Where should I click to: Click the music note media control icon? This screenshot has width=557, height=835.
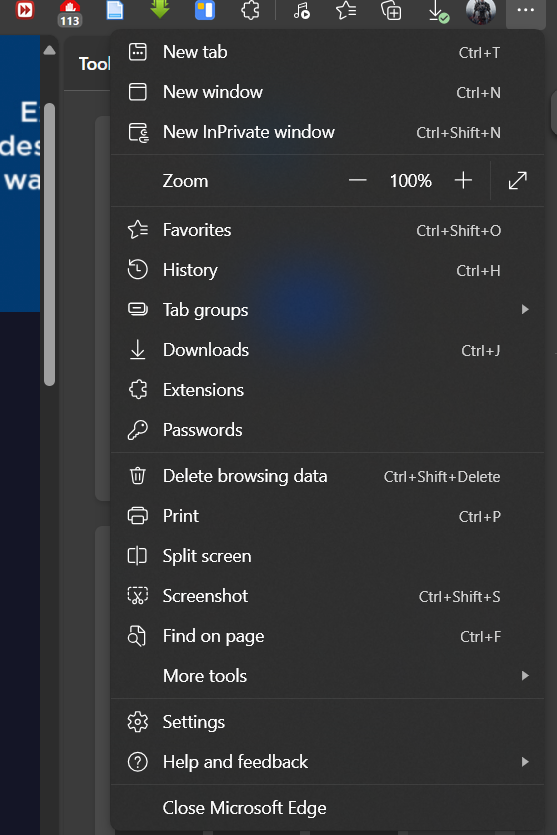[x=301, y=10]
